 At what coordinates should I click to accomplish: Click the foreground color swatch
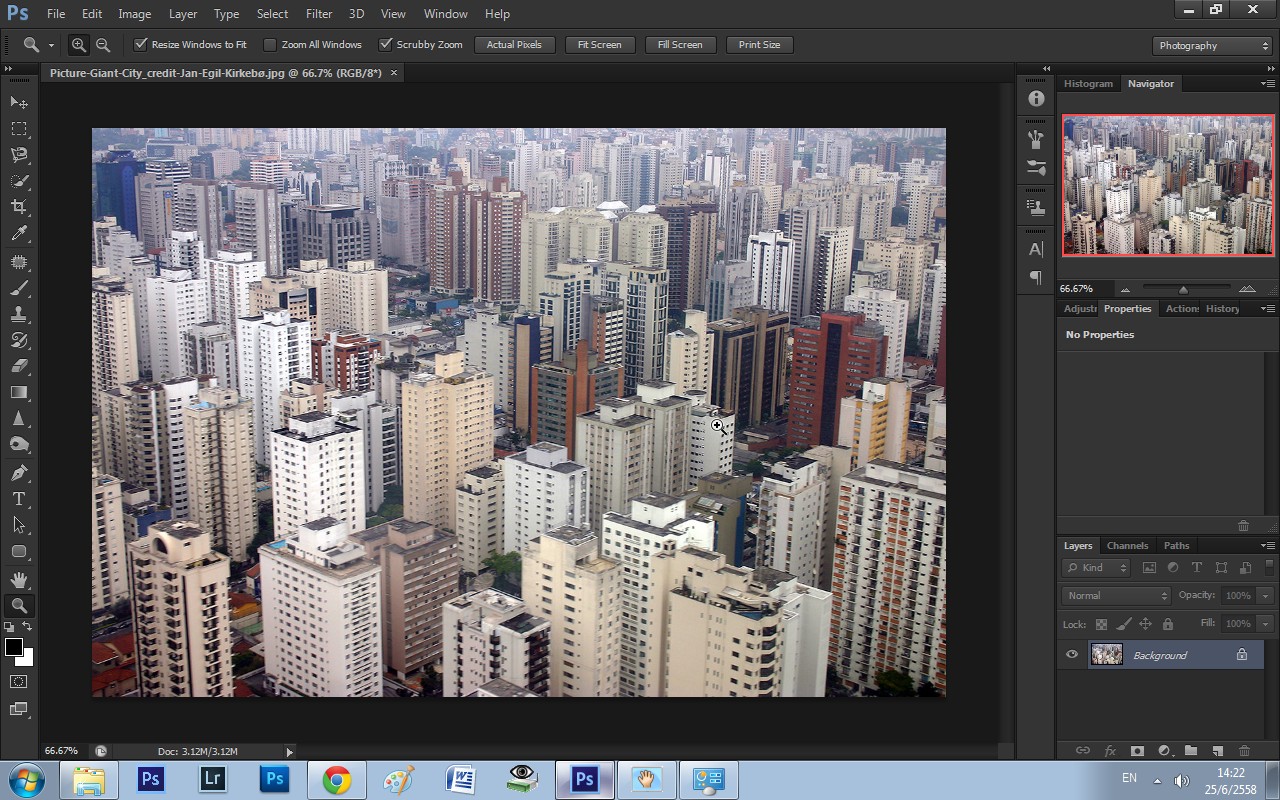tap(13, 647)
